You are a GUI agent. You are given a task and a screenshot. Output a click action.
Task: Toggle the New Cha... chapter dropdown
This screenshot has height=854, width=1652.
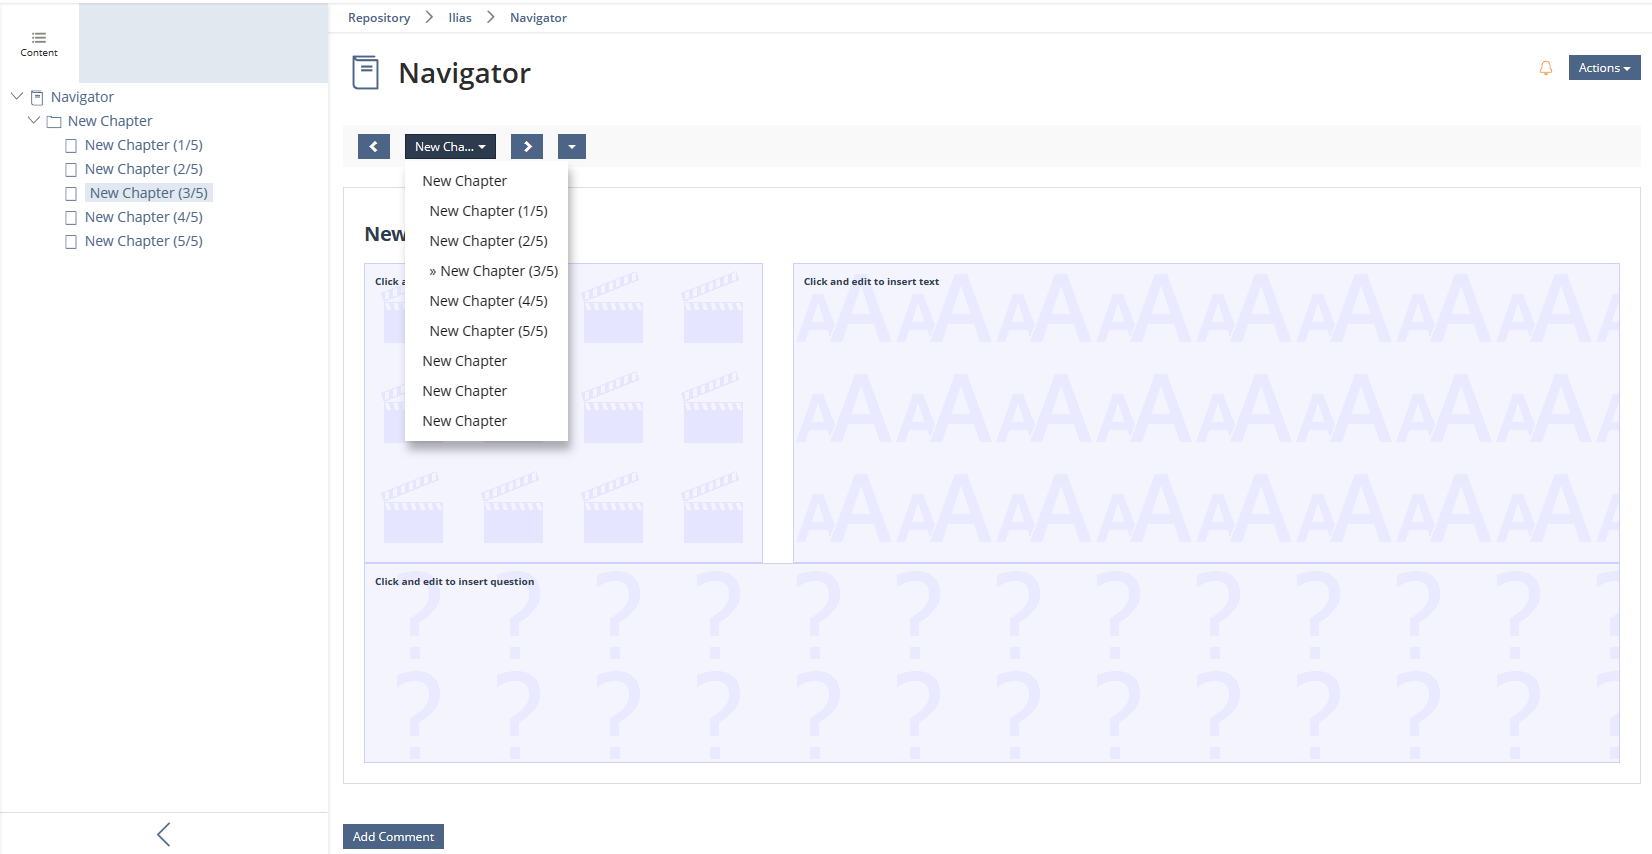point(450,147)
